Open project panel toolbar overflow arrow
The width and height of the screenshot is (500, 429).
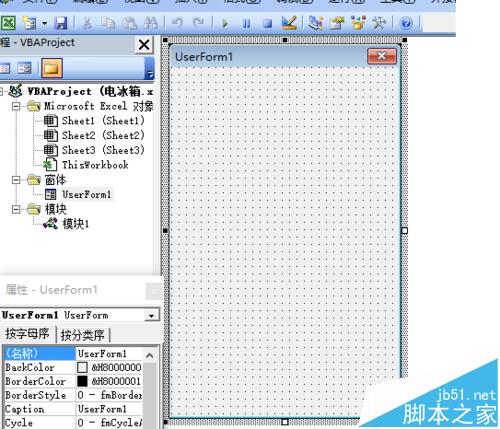click(x=150, y=75)
